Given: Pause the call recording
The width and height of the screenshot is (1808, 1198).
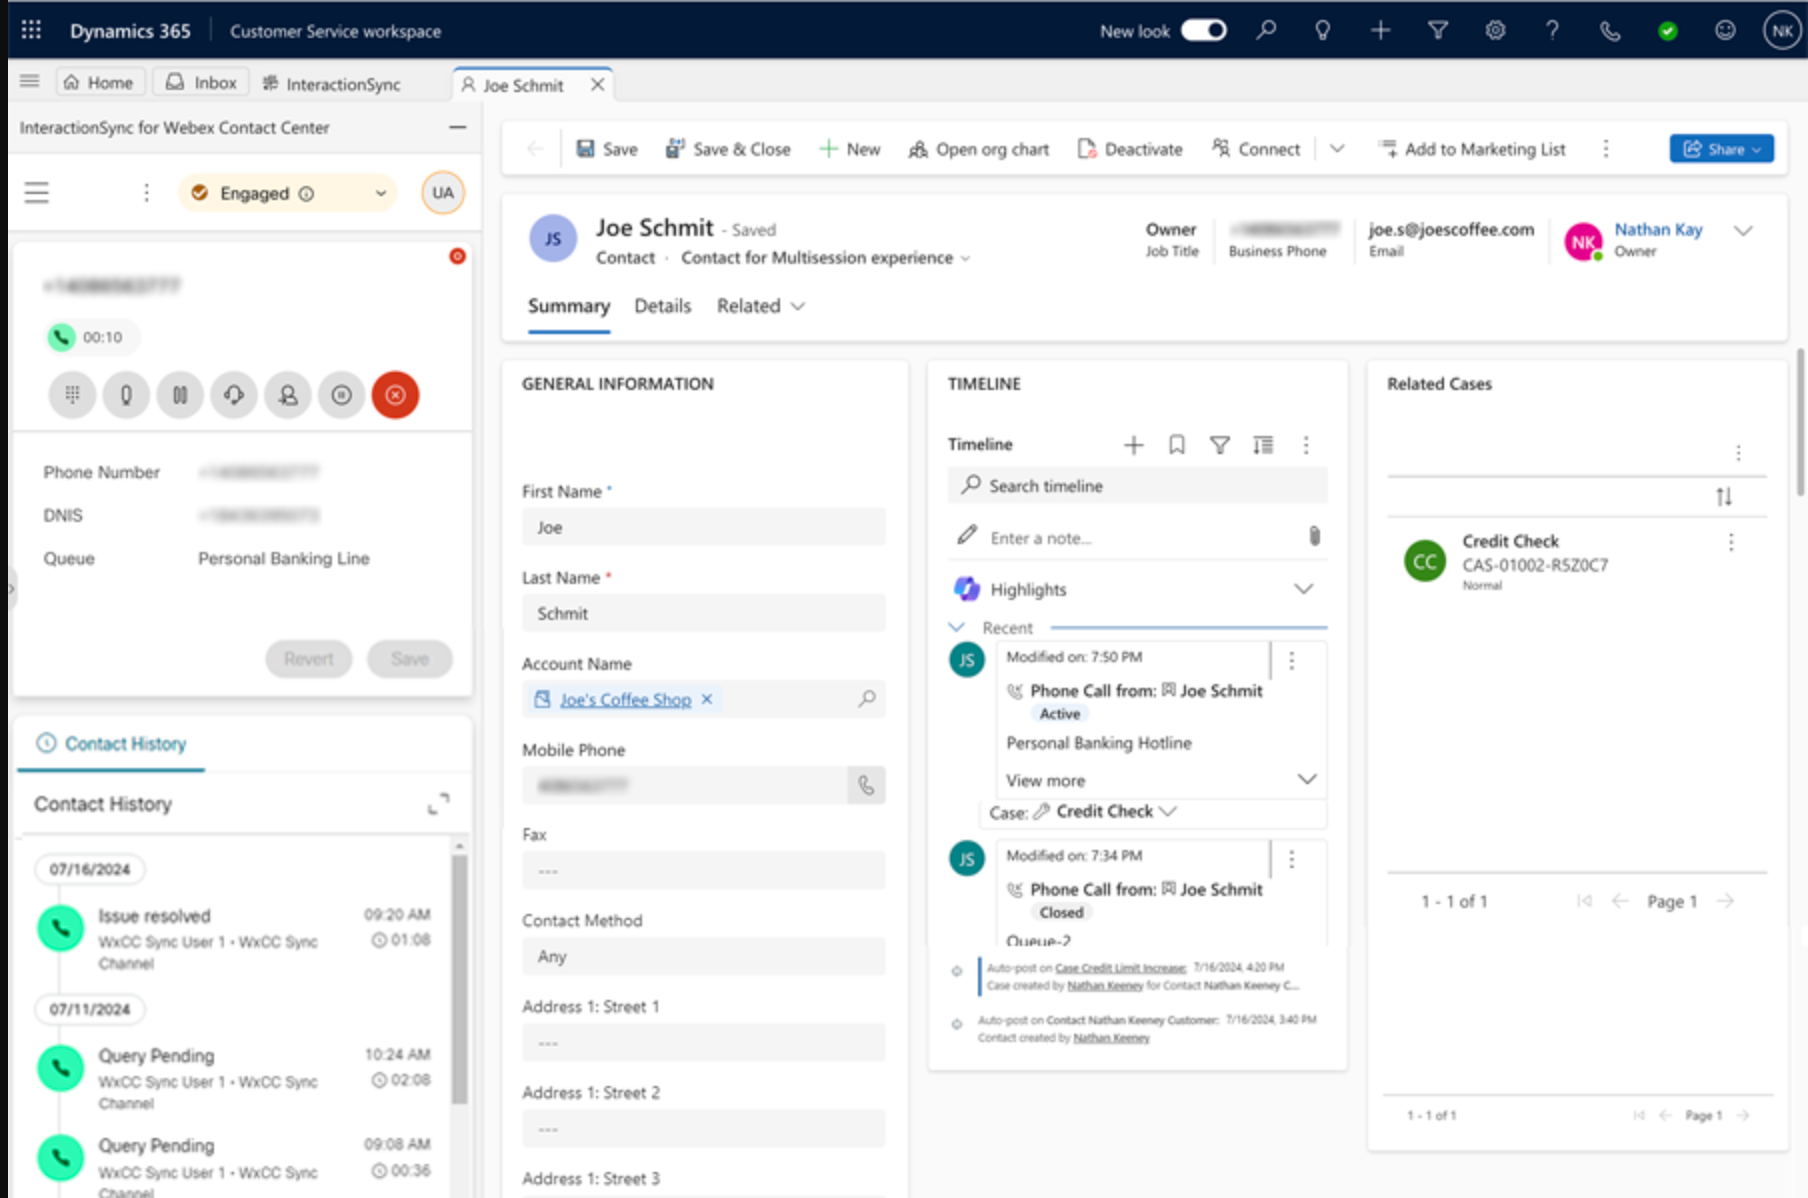Looking at the screenshot, I should [342, 395].
